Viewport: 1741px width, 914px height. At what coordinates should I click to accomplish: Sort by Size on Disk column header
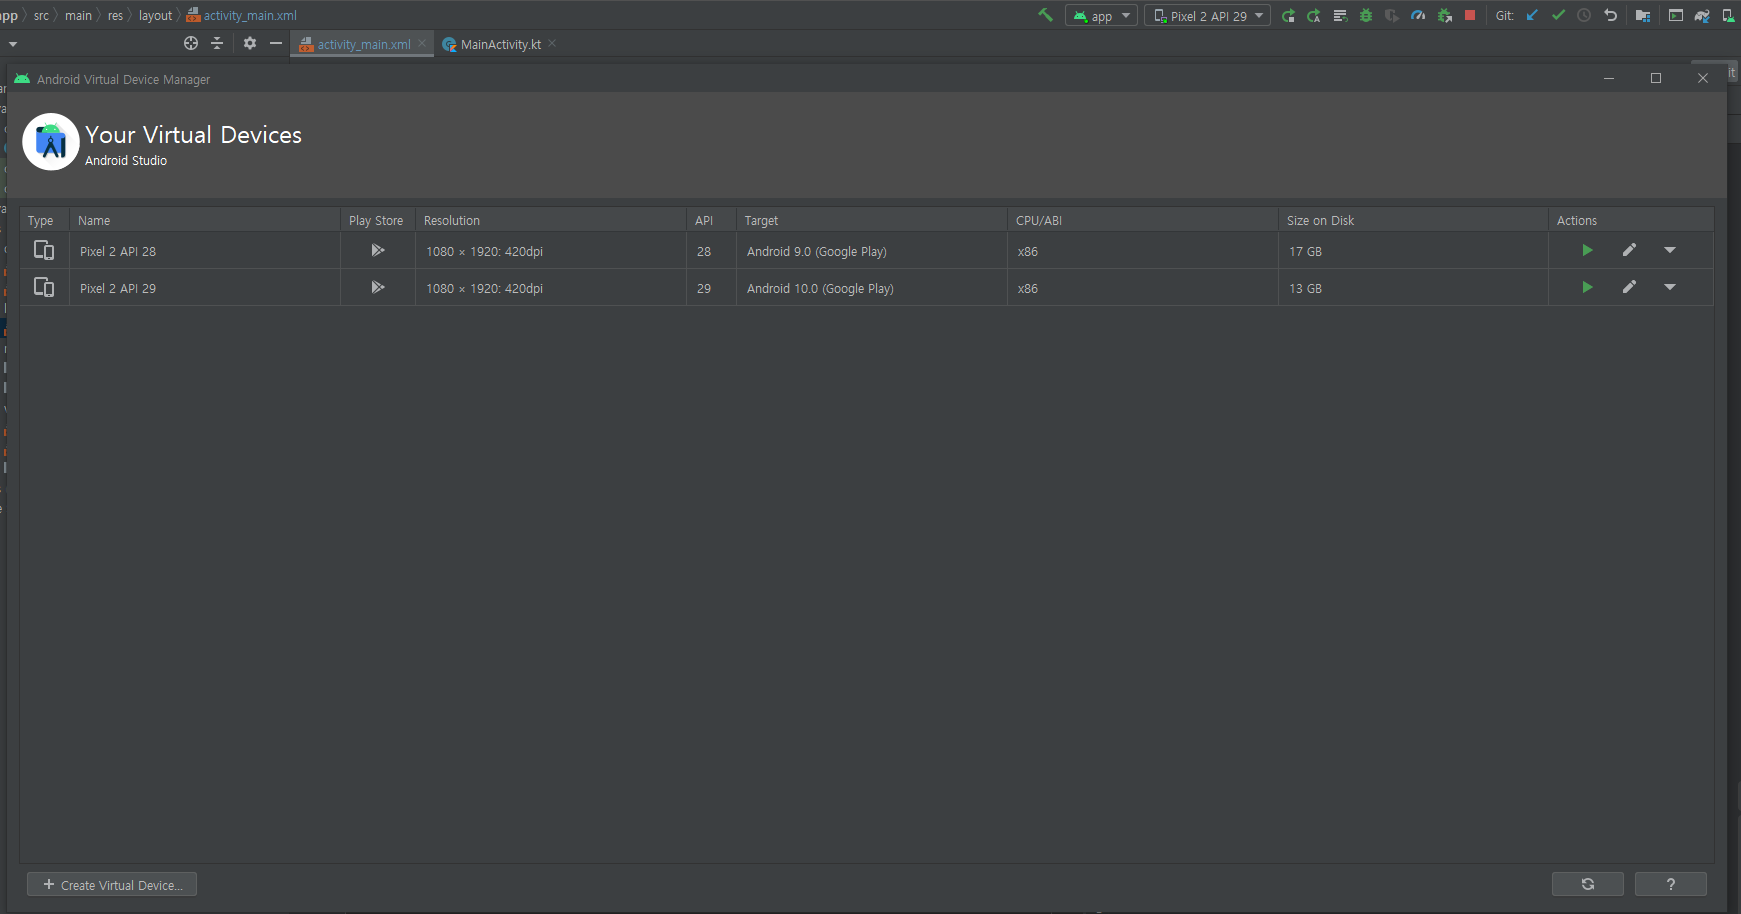click(1413, 220)
